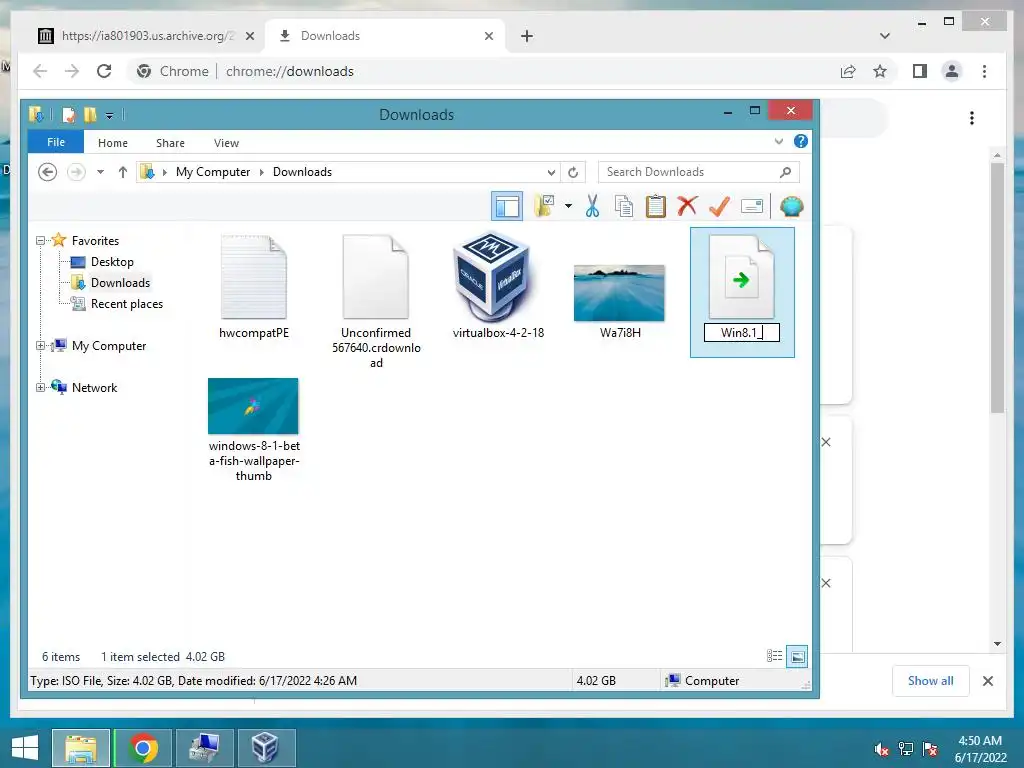Image resolution: width=1024 pixels, height=768 pixels.
Task: Click the folder options icon in toolbar
Action: click(544, 206)
